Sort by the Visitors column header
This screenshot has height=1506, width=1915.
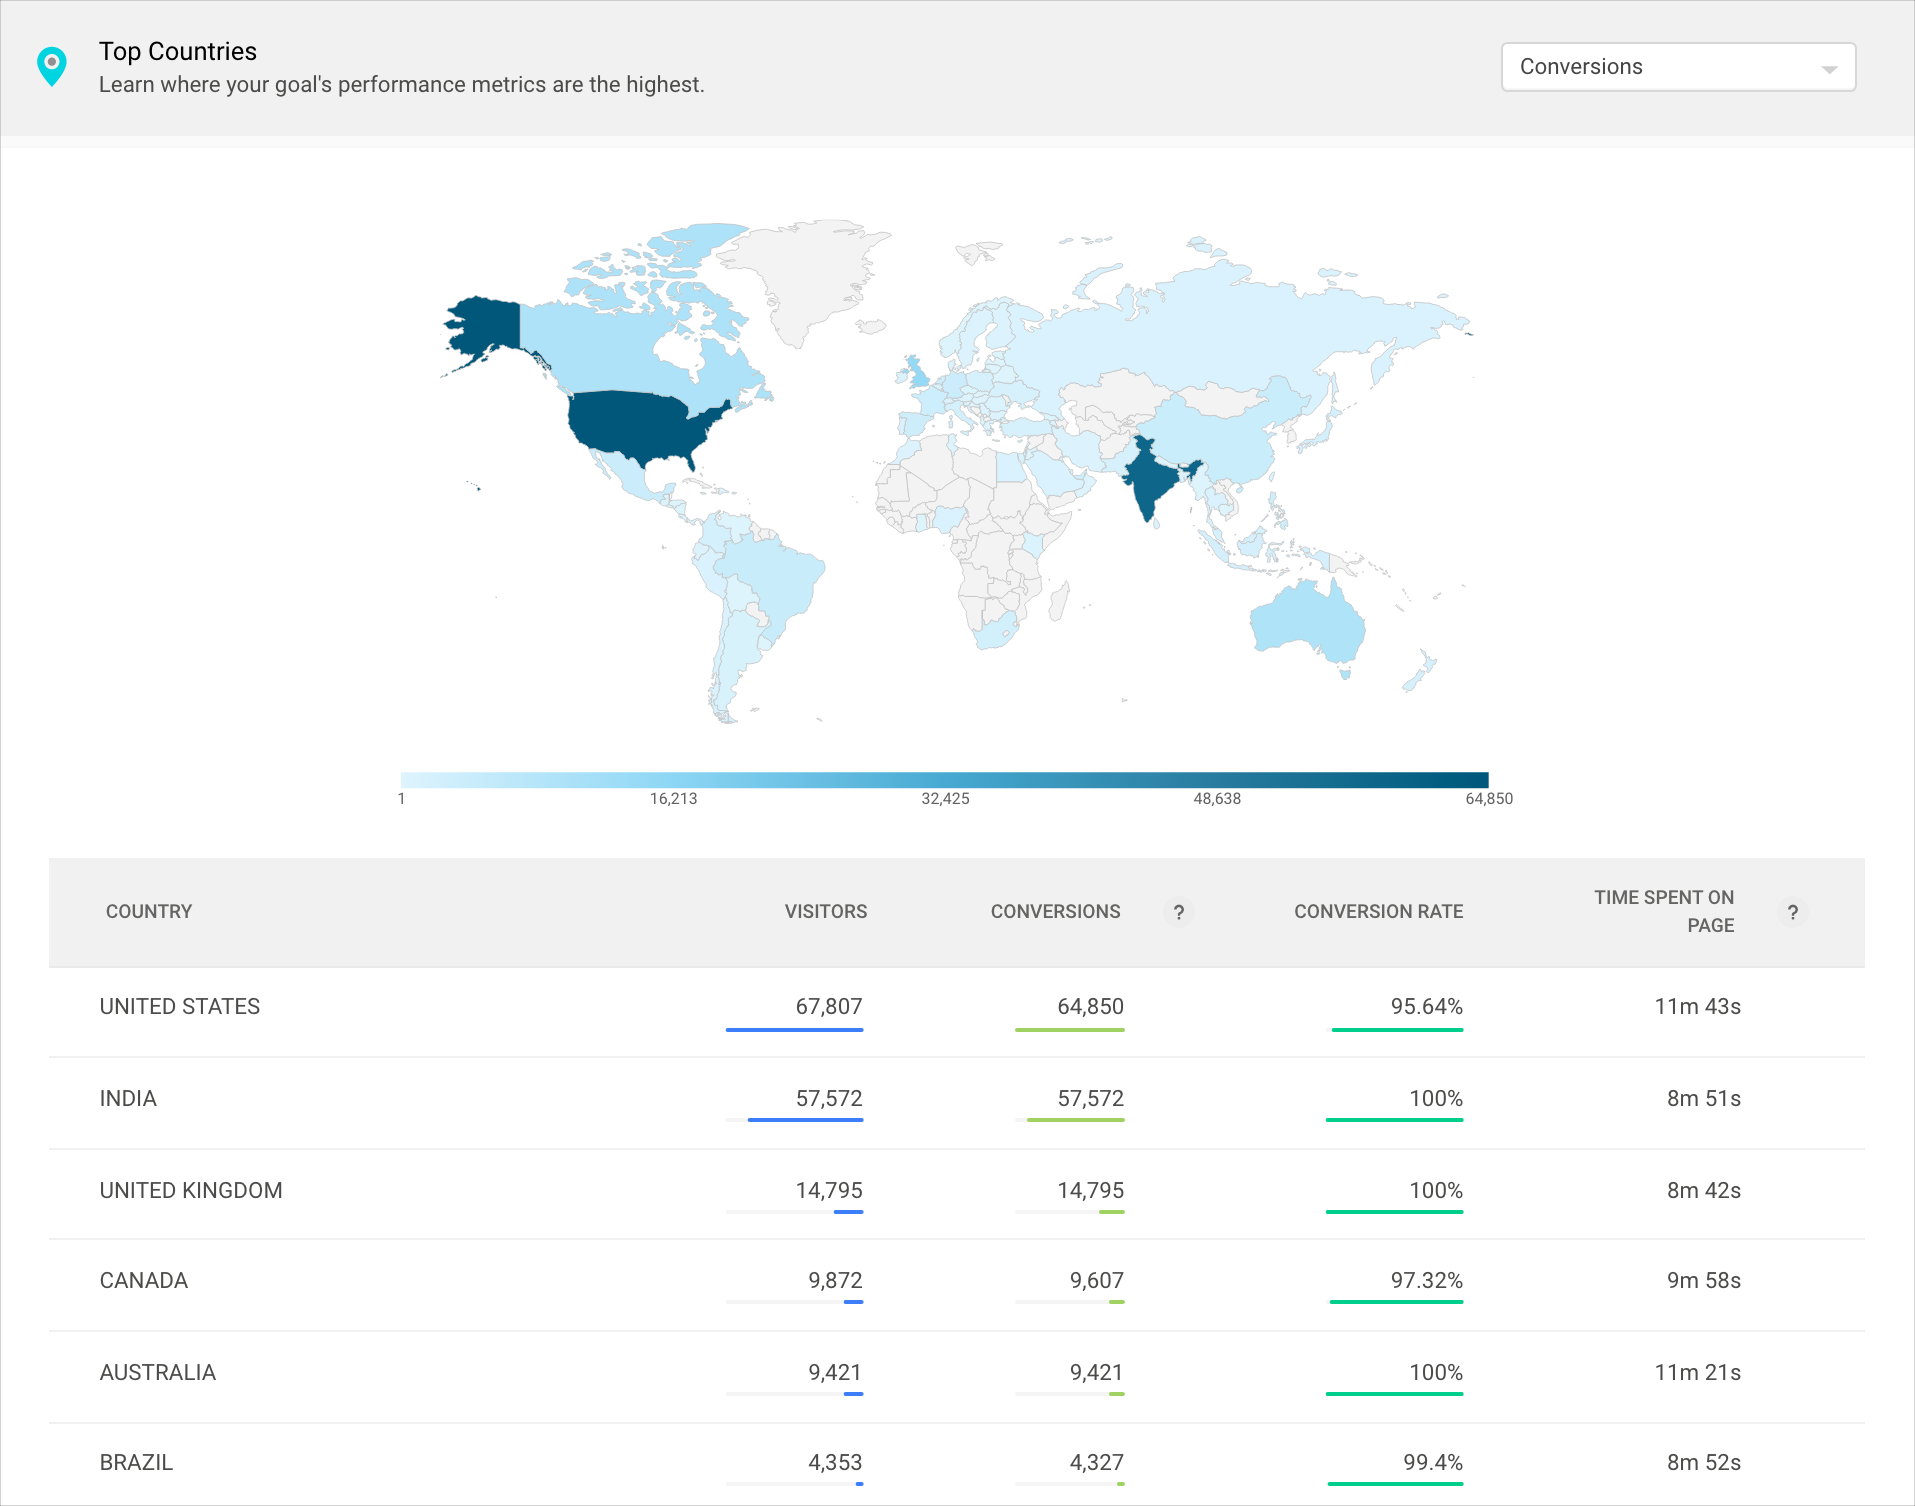tap(825, 912)
